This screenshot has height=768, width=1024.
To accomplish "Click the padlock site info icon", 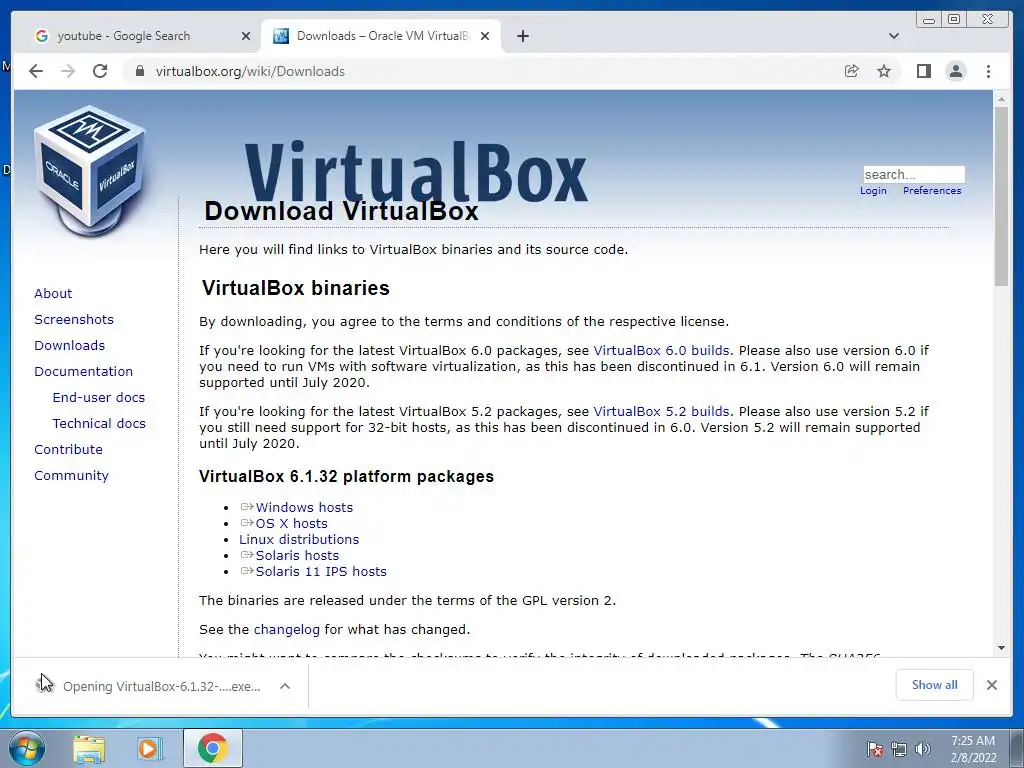I will [x=139, y=71].
